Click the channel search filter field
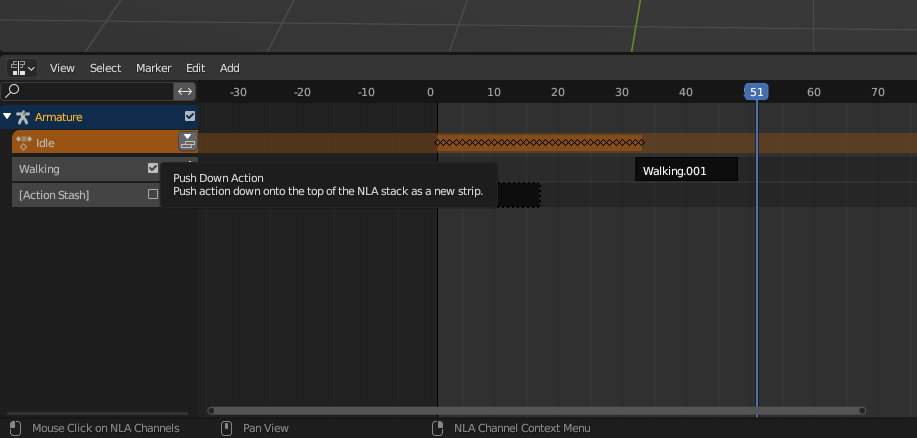Viewport: 917px width, 438px height. pyautogui.click(x=88, y=91)
